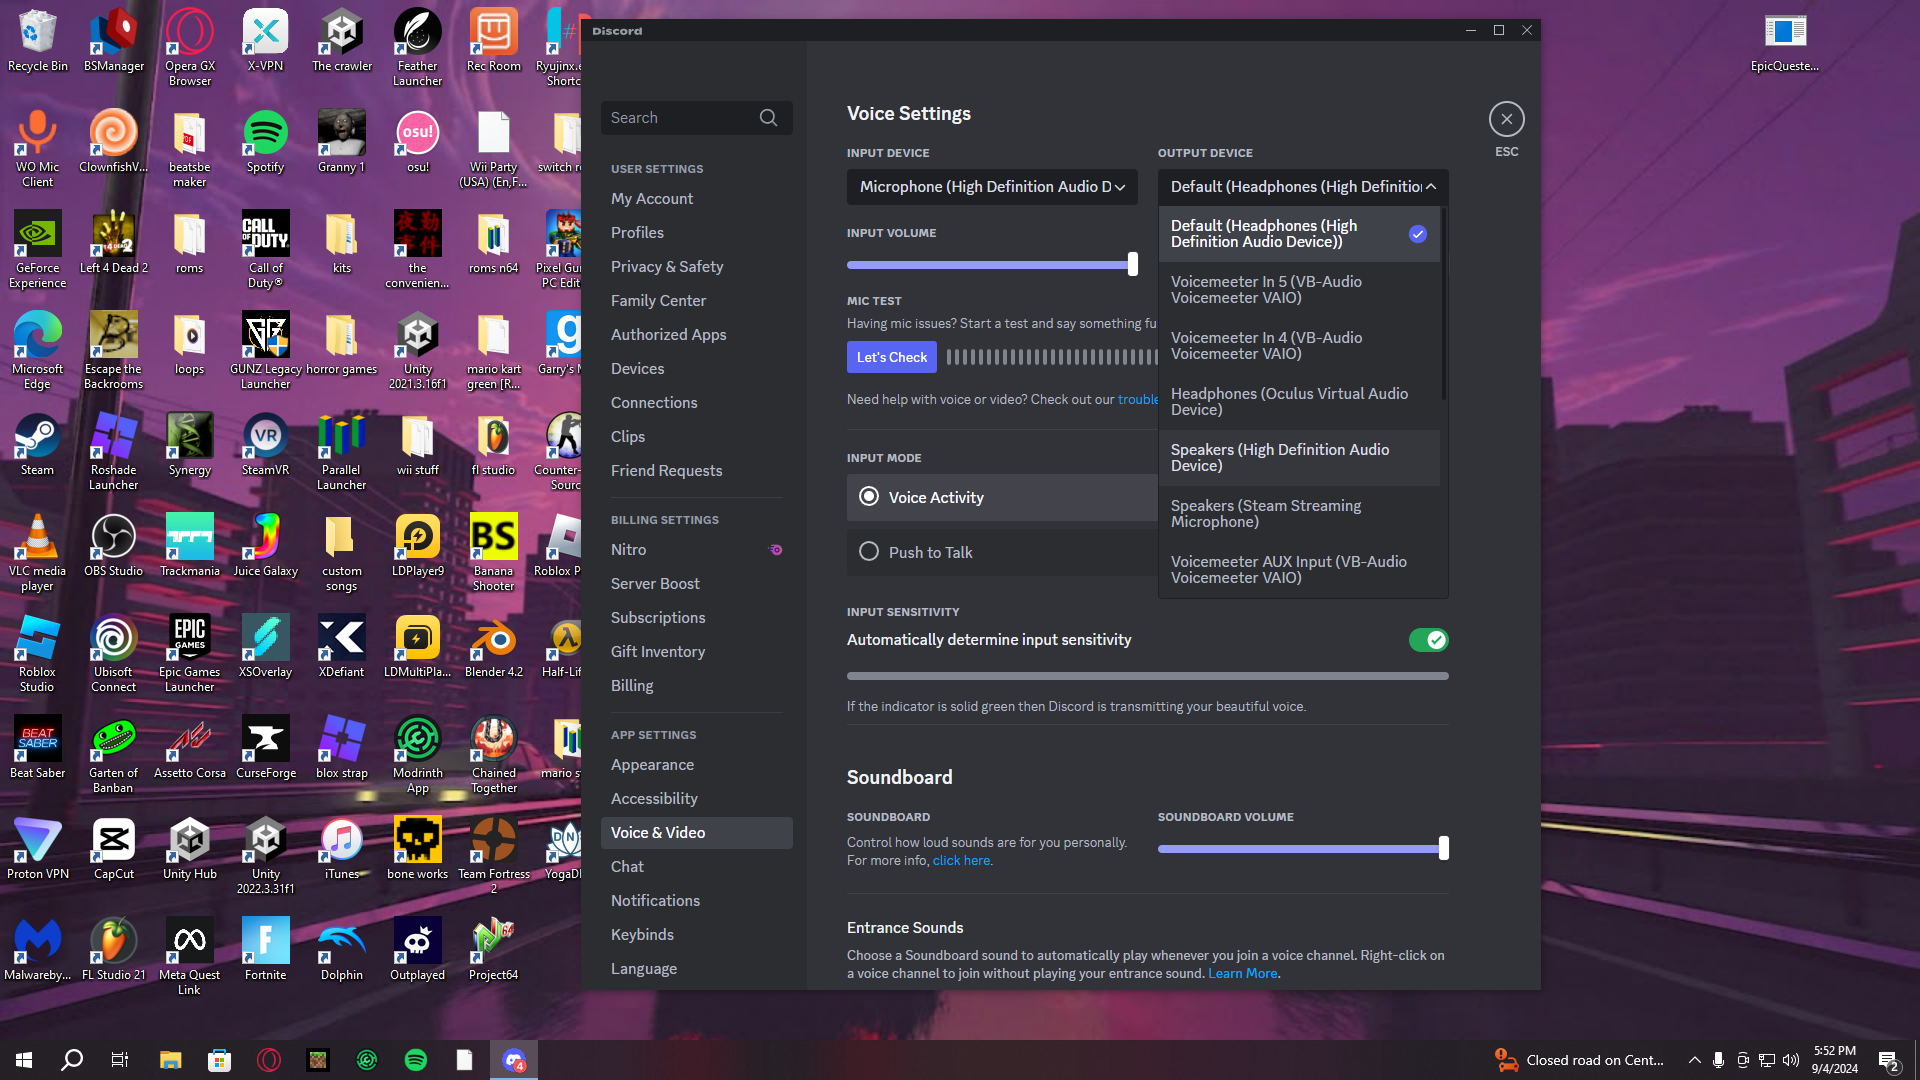
Task: Disable automatic input sensitivity toggle
Action: [x=1428, y=640]
